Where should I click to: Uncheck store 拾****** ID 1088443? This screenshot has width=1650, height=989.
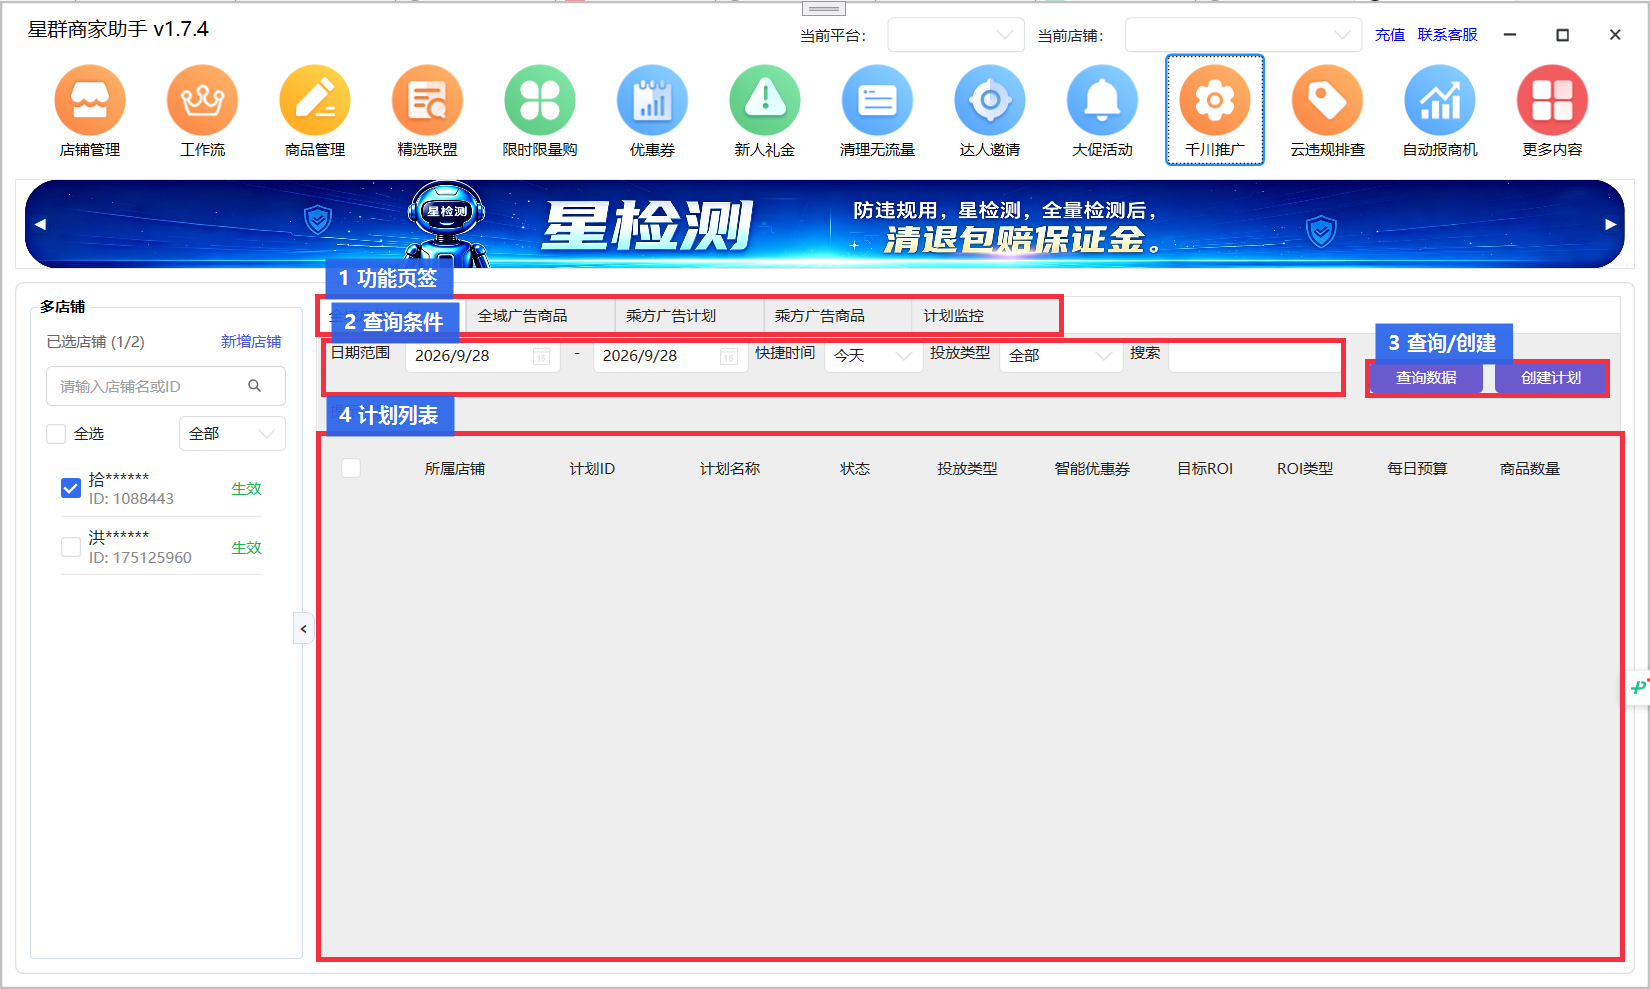pos(71,488)
